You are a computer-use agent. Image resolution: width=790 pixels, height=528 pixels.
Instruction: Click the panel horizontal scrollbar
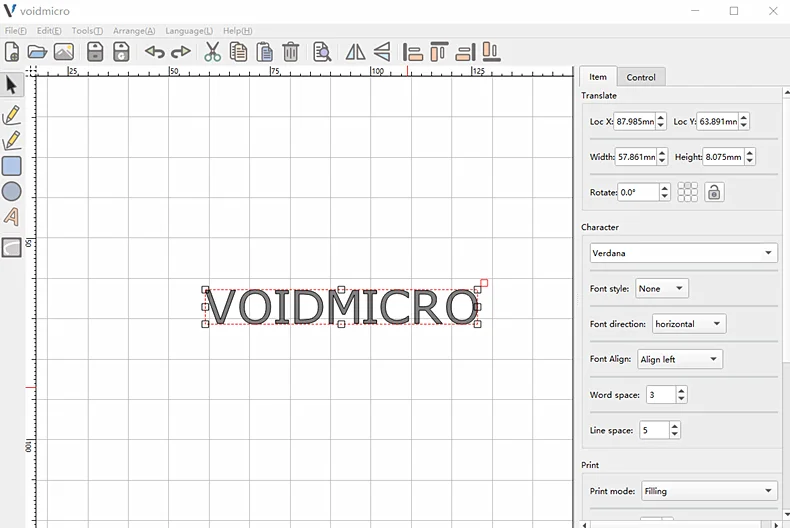(x=680, y=524)
